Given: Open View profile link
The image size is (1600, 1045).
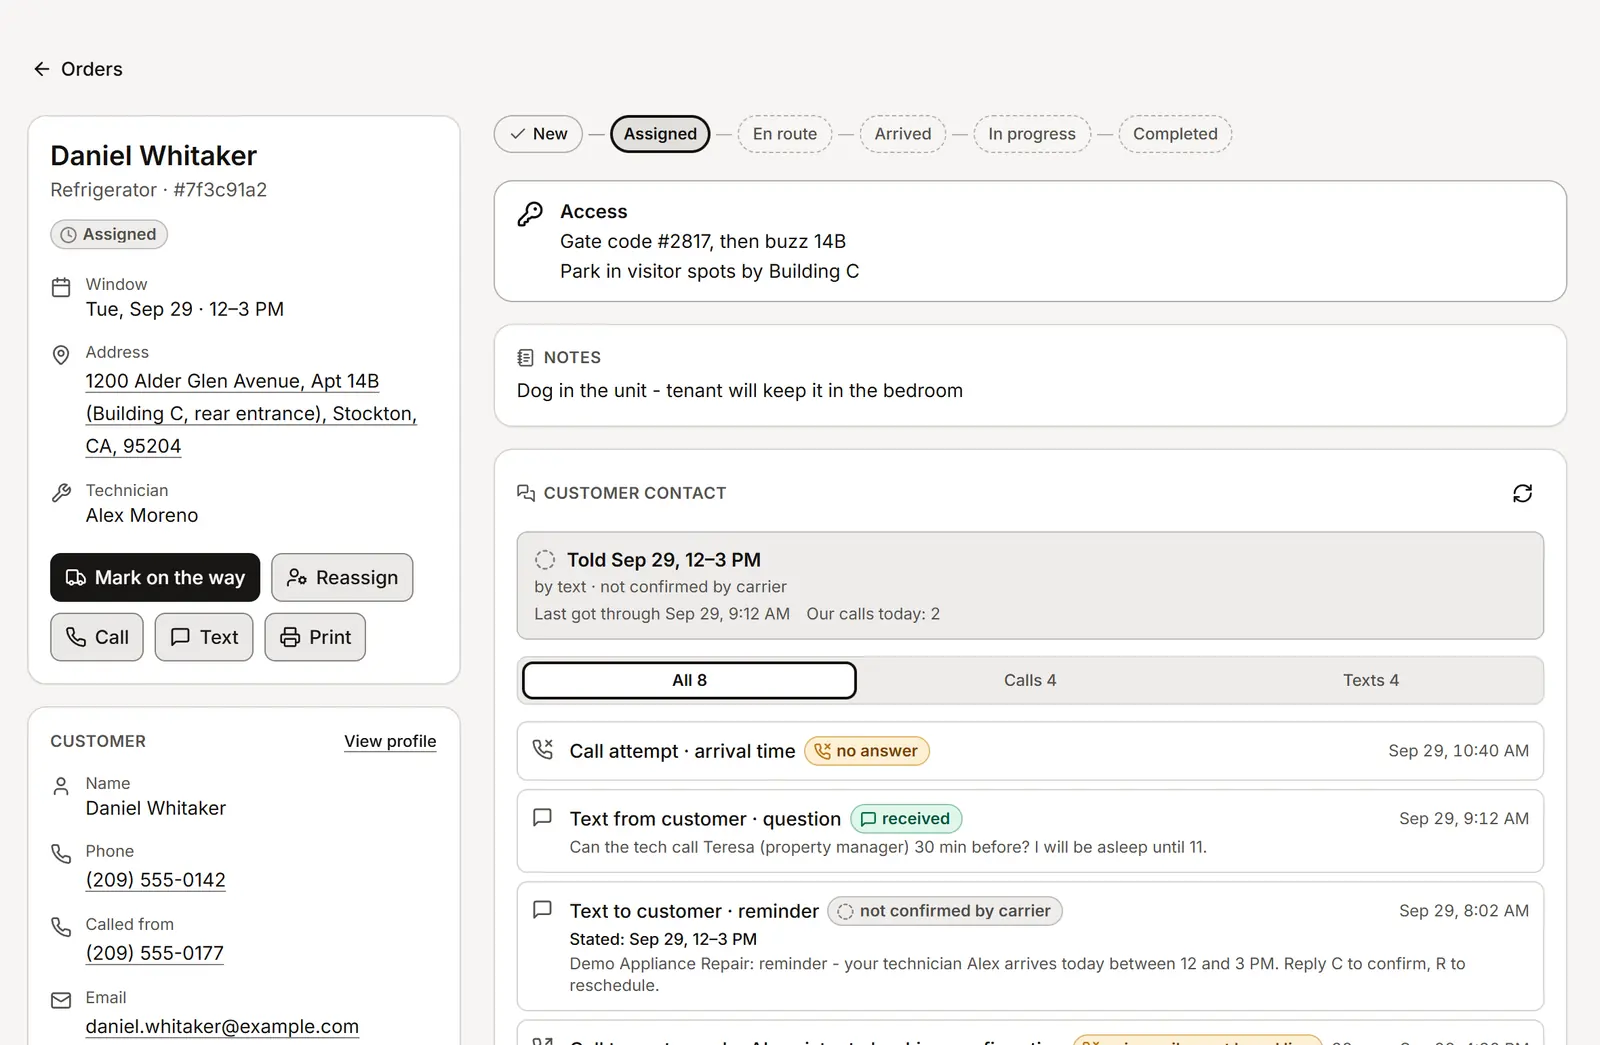Looking at the screenshot, I should [x=390, y=741].
